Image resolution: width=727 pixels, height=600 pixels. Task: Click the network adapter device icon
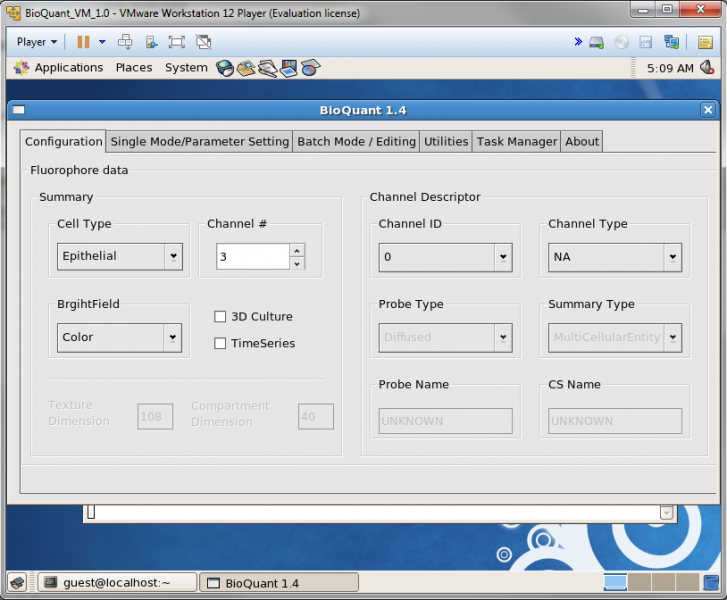point(671,42)
